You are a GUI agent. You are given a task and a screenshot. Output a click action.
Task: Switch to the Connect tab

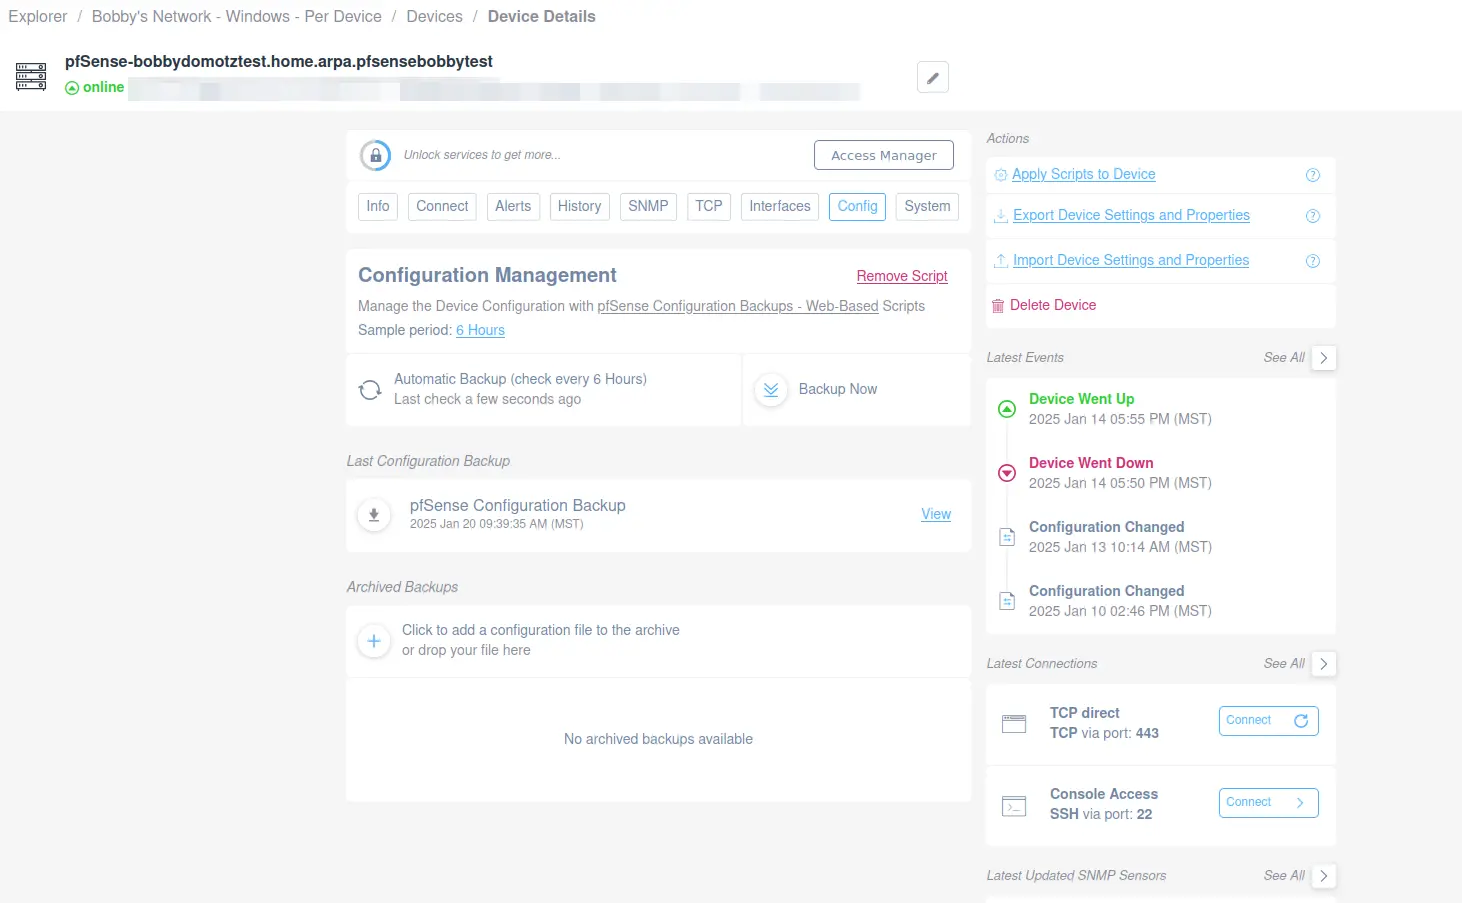[442, 206]
